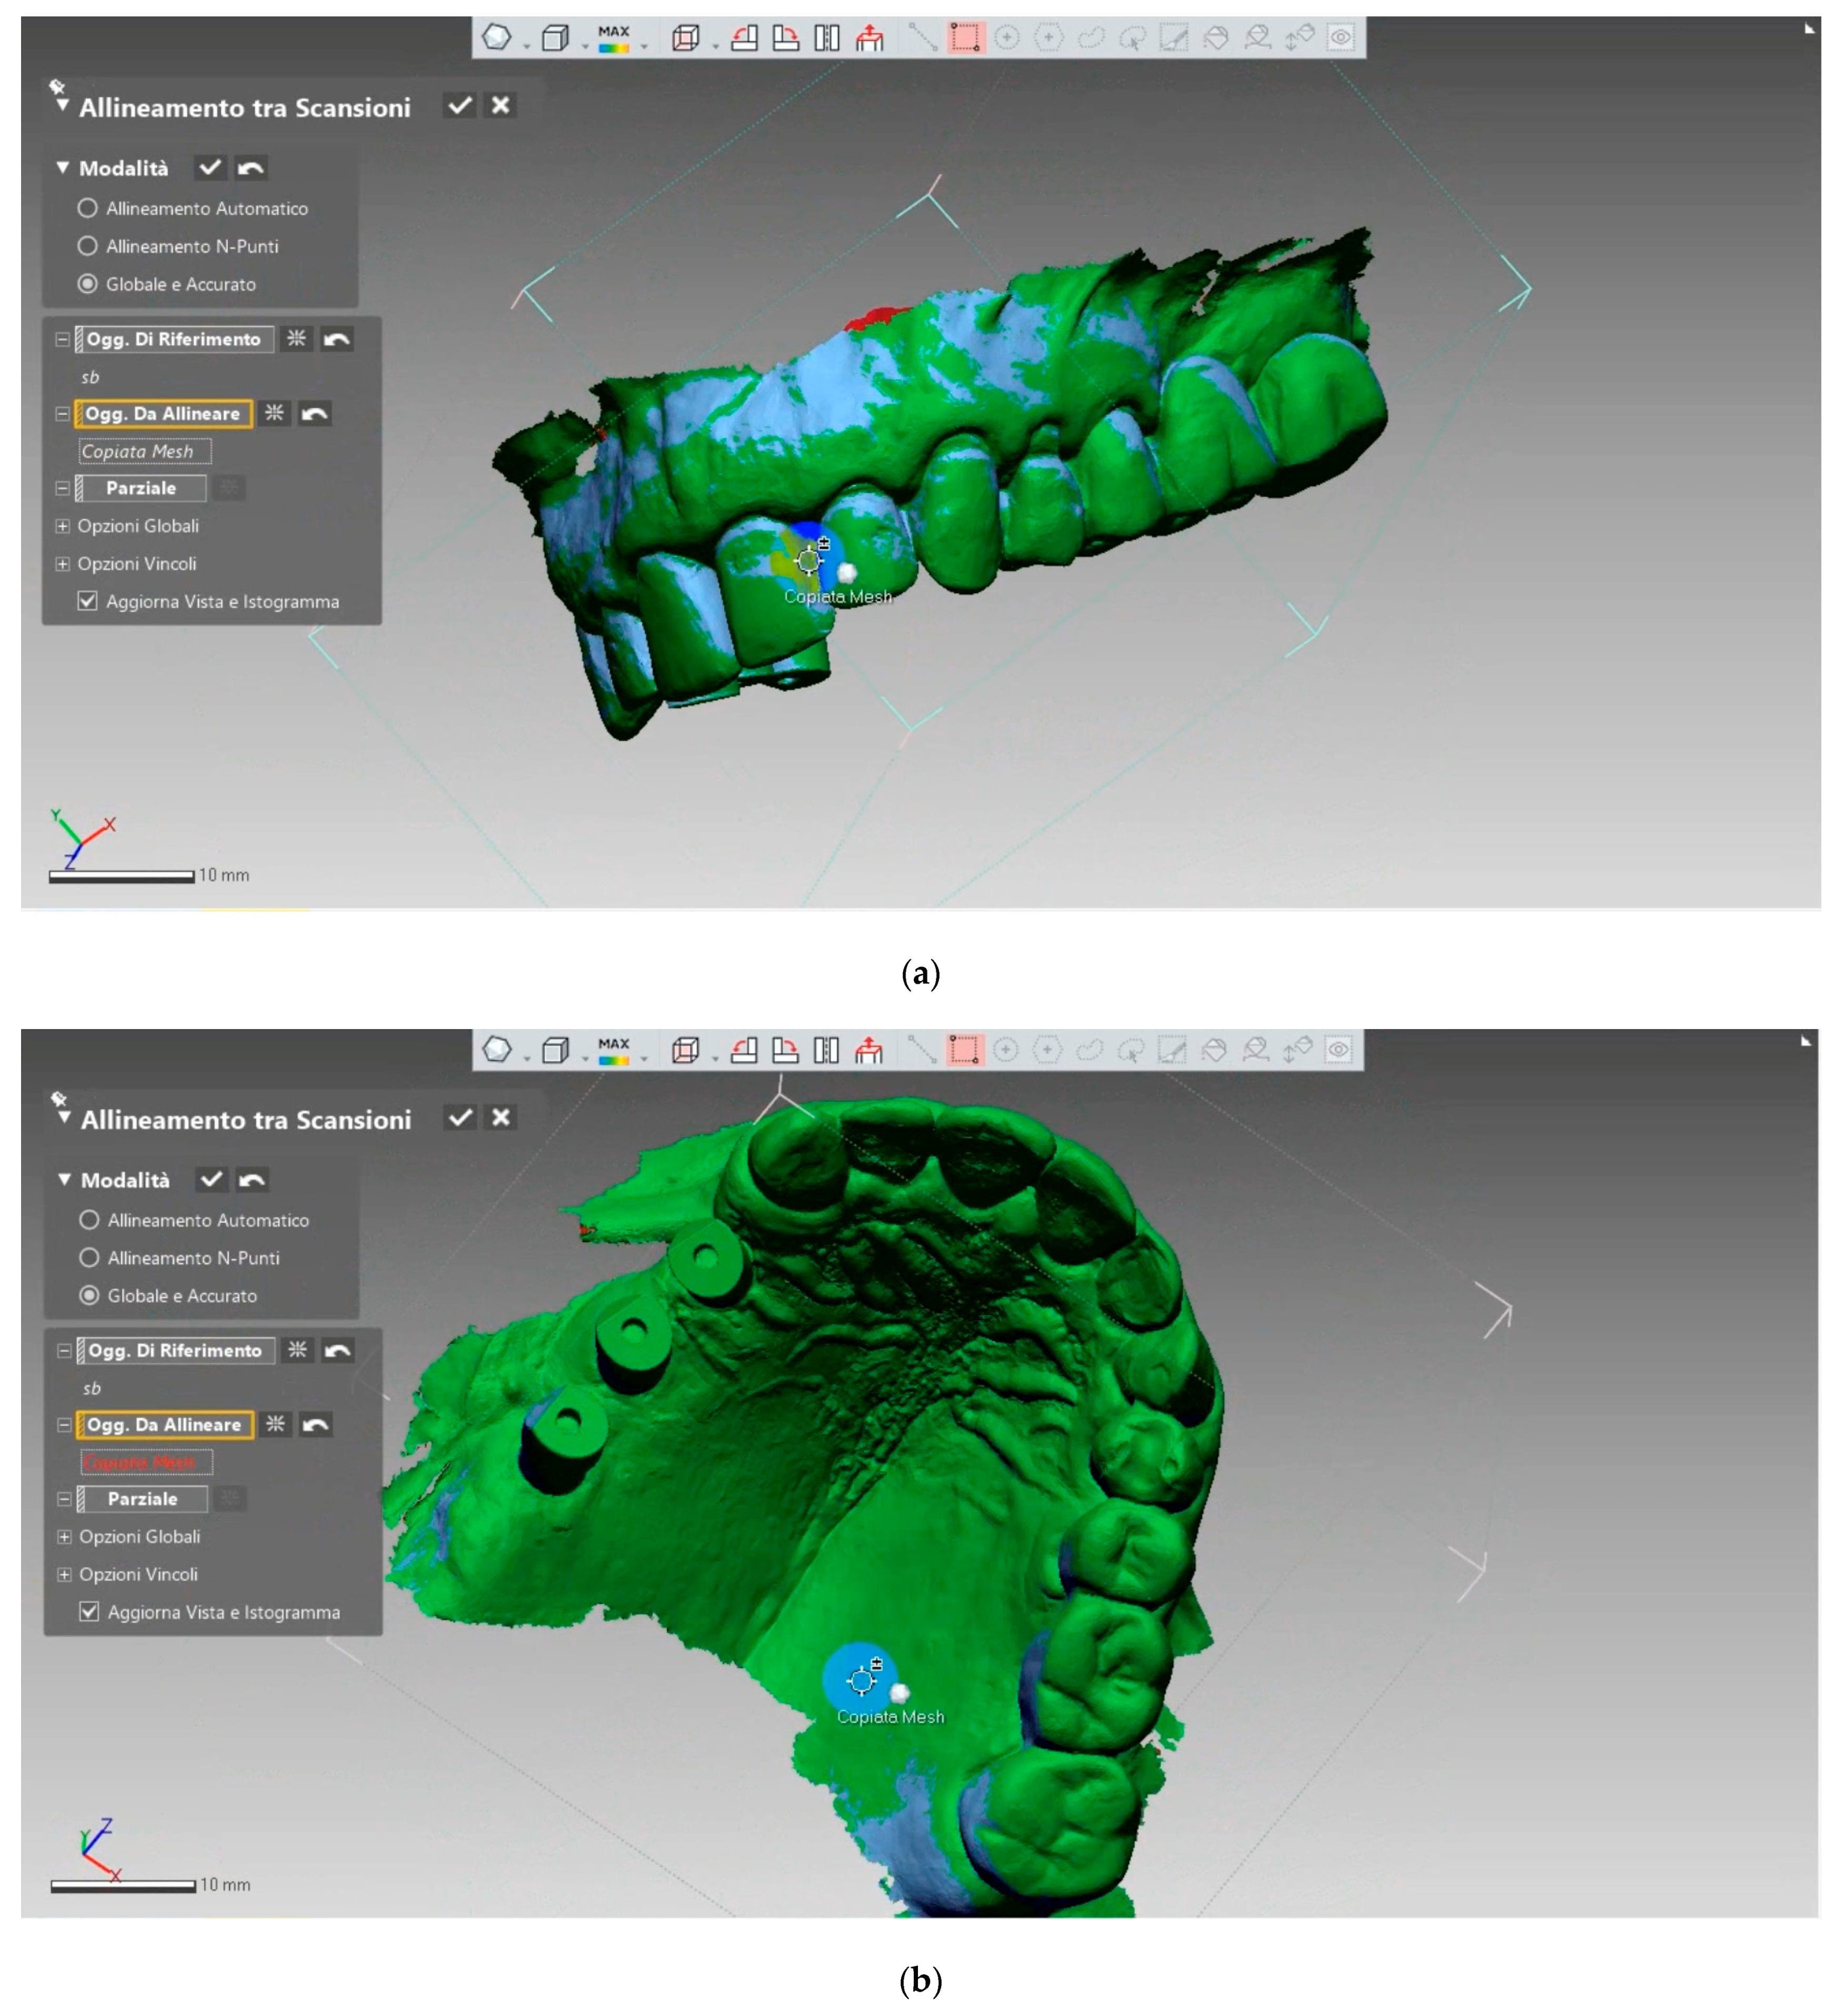Select line selection tool in top toolbar (a)
Image resolution: width=1840 pixels, height=2016 pixels.
pyautogui.click(x=922, y=38)
